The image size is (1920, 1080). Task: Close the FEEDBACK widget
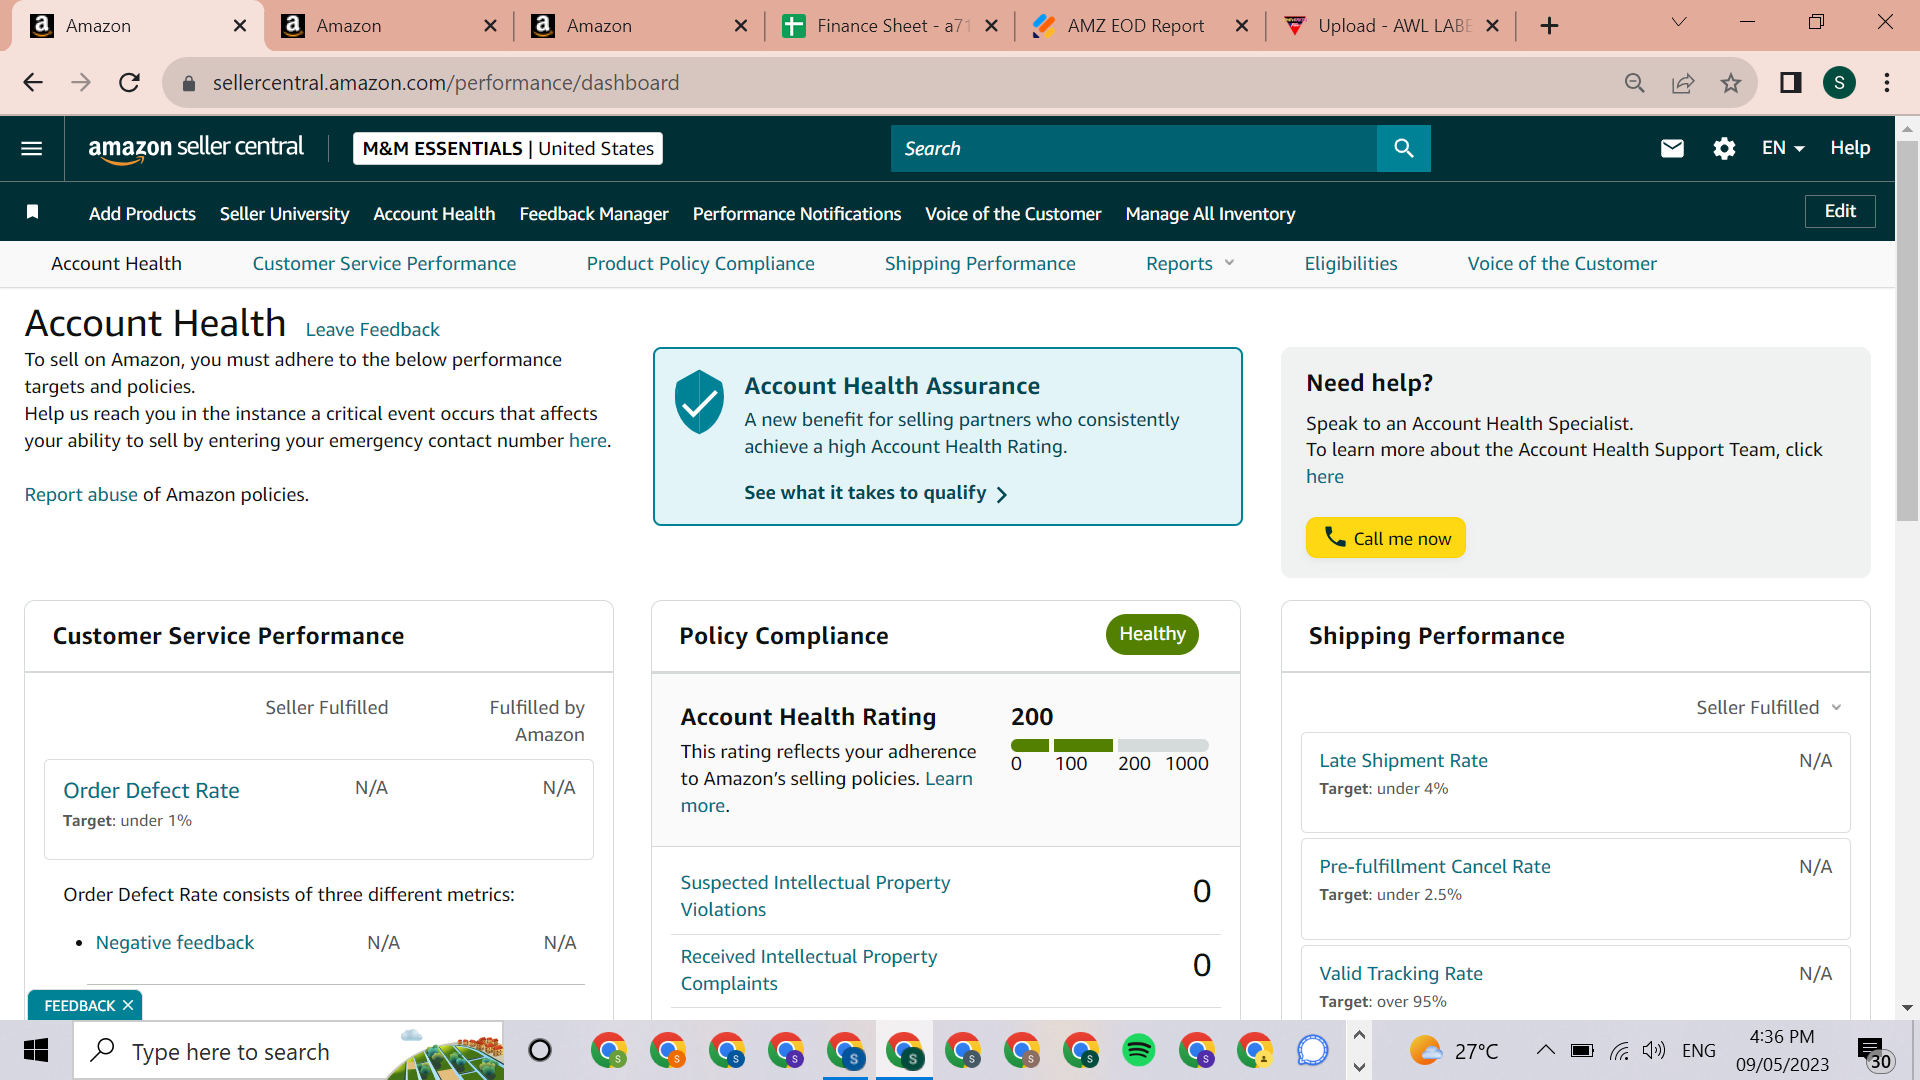tap(128, 1006)
